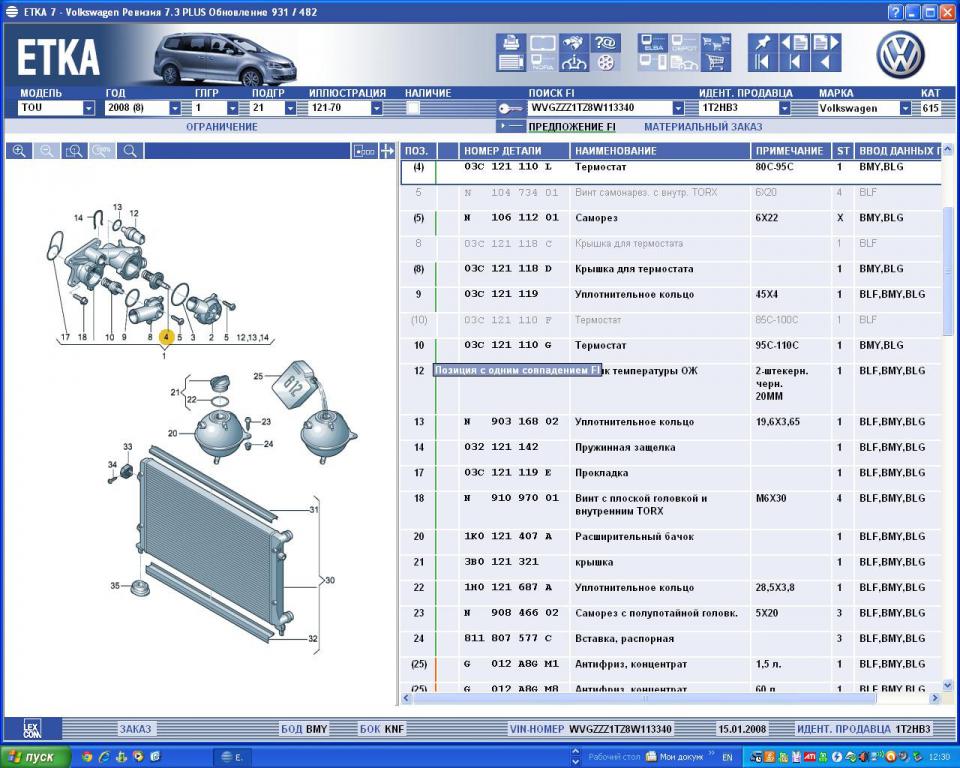Click the illustration thumbnails strip icon
This screenshot has width=960, height=768.
[x=364, y=151]
